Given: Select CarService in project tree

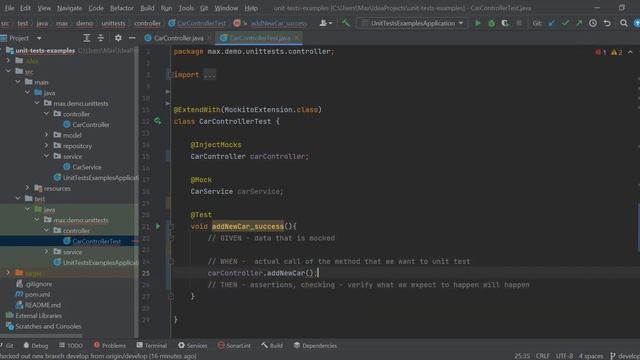Looking at the screenshot, I should coord(87,167).
